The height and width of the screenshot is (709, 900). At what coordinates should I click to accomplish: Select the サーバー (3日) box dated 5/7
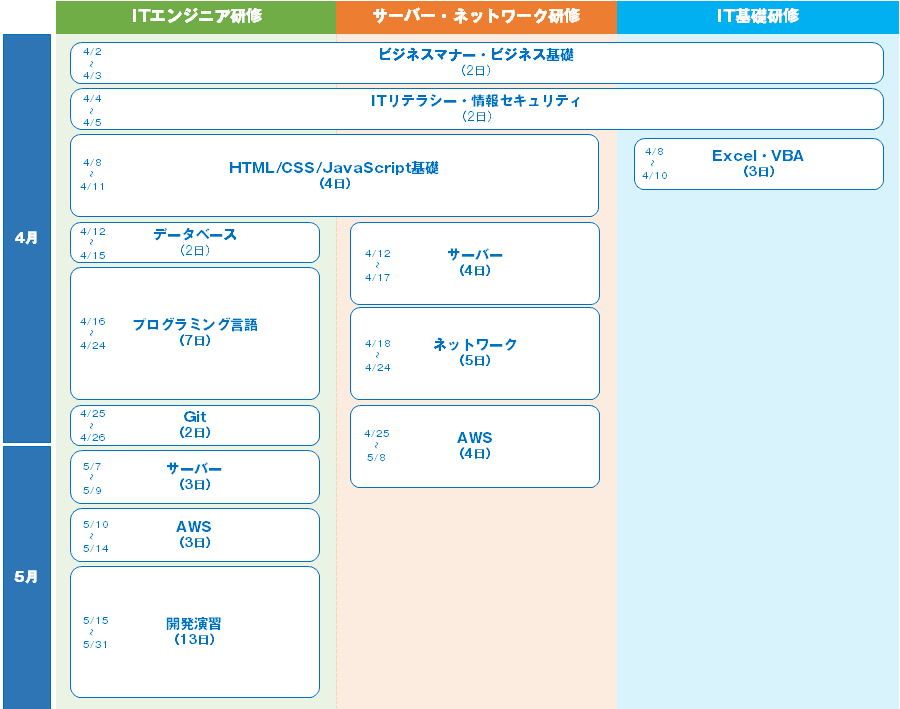(195, 477)
